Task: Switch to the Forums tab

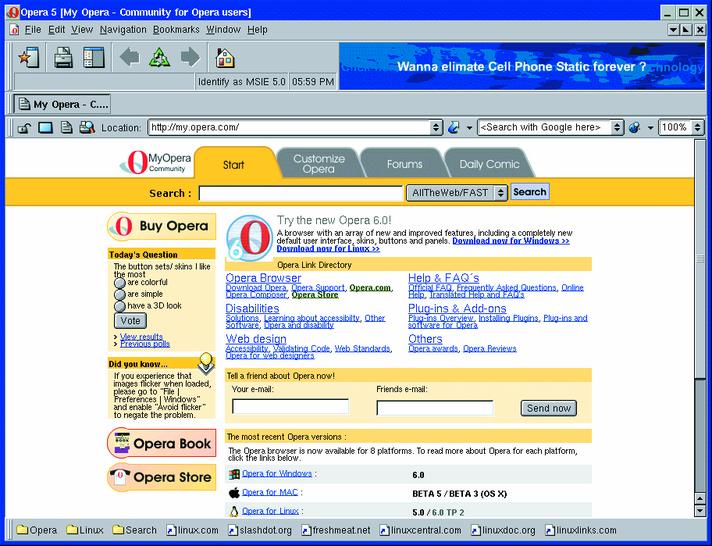Action: point(404,164)
